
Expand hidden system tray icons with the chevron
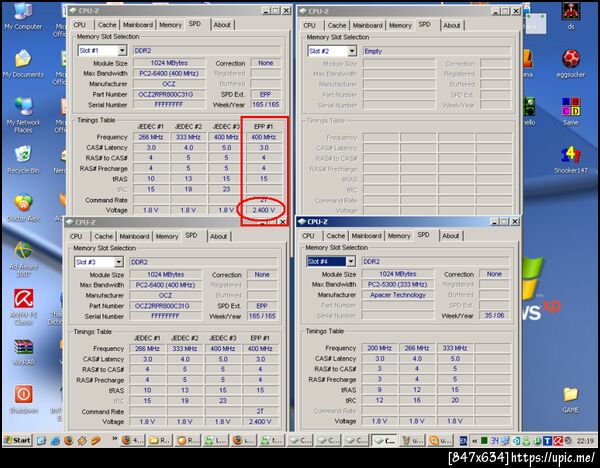tap(474, 441)
